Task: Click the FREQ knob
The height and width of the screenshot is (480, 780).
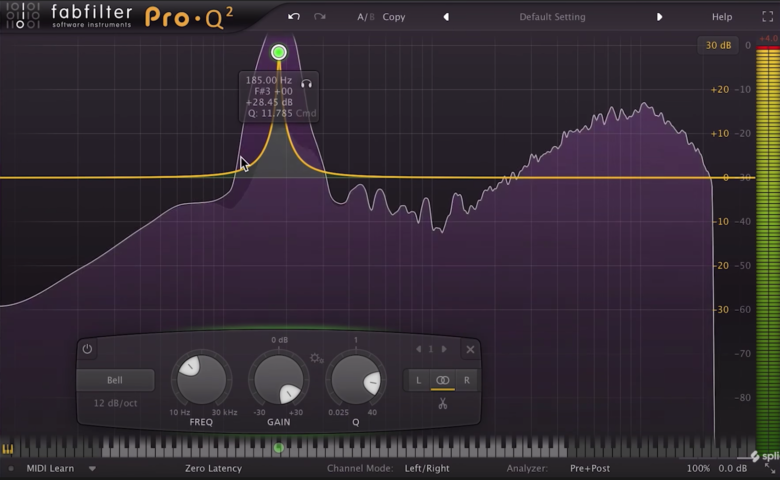Action: [x=201, y=380]
